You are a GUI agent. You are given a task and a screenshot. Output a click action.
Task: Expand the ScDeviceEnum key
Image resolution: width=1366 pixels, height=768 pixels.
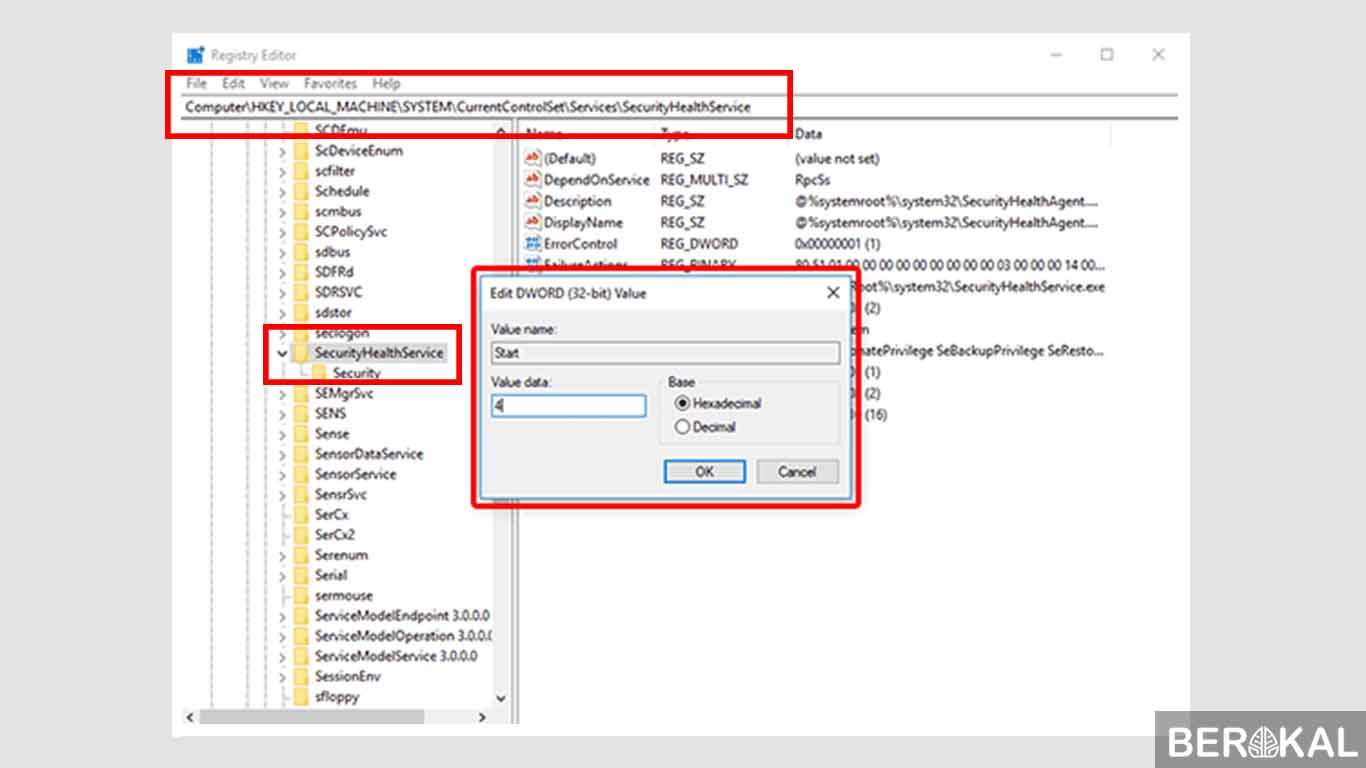click(x=282, y=151)
